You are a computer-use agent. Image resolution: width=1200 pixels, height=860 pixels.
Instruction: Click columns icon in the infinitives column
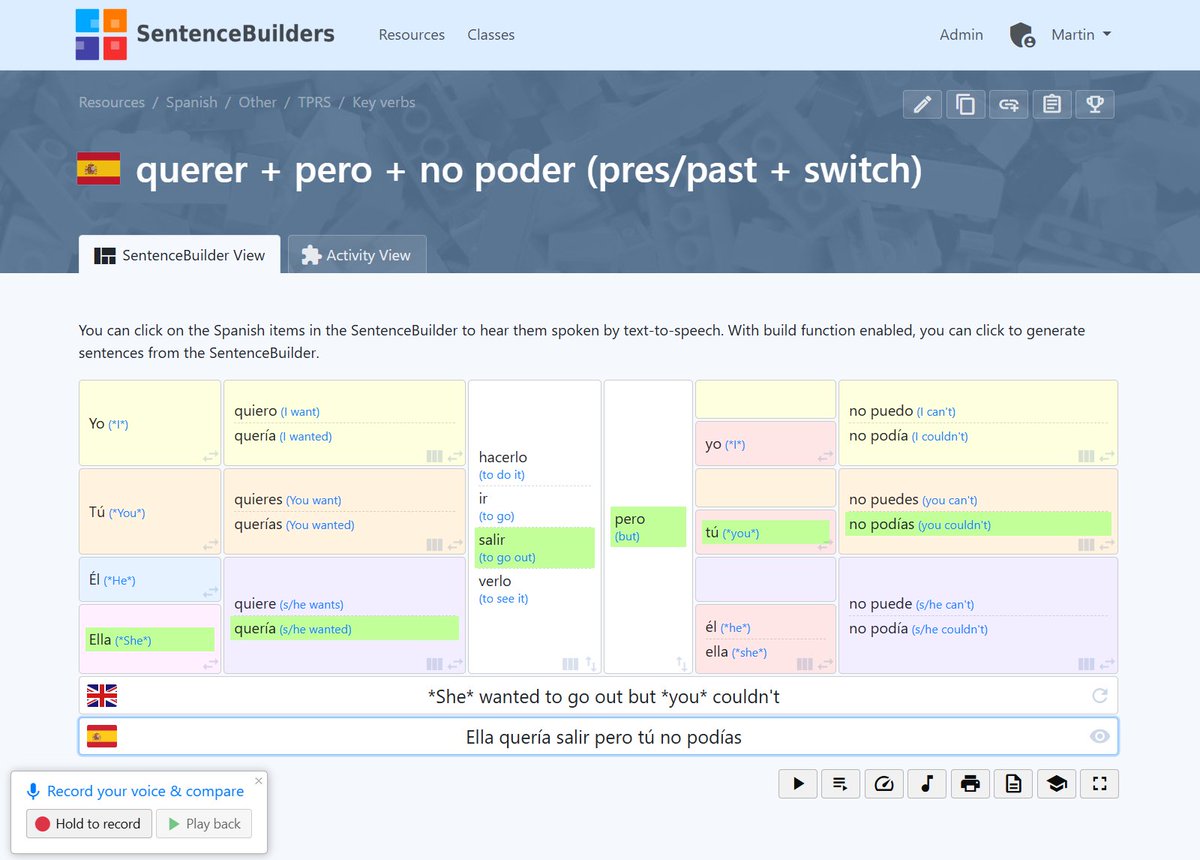pyautogui.click(x=570, y=663)
